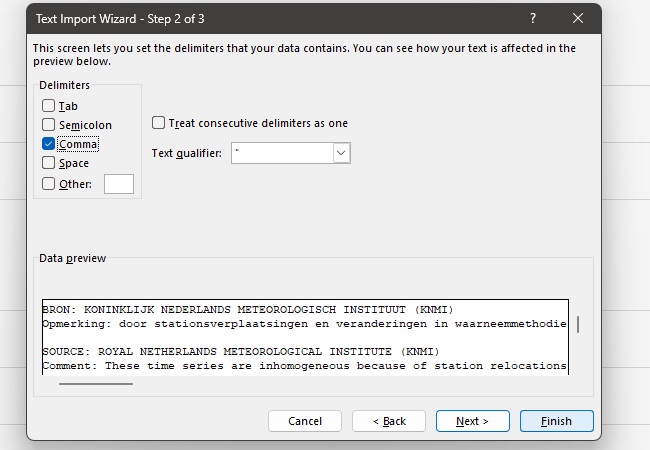
Task: Close the Text Import Wizard dialog
Action: (577, 18)
